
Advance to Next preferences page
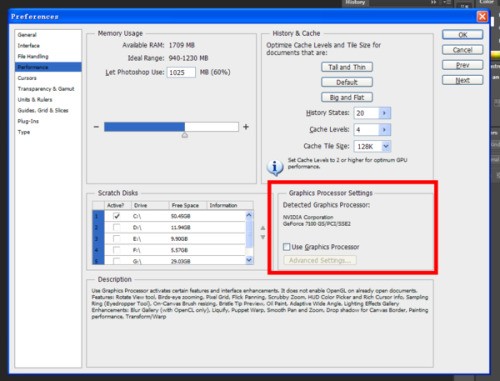pos(462,80)
